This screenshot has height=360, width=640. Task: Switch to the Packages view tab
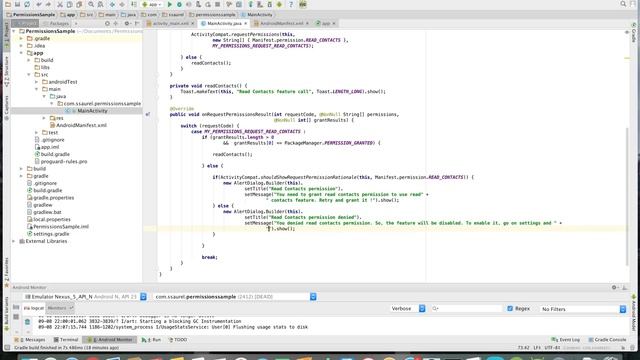(56, 24)
